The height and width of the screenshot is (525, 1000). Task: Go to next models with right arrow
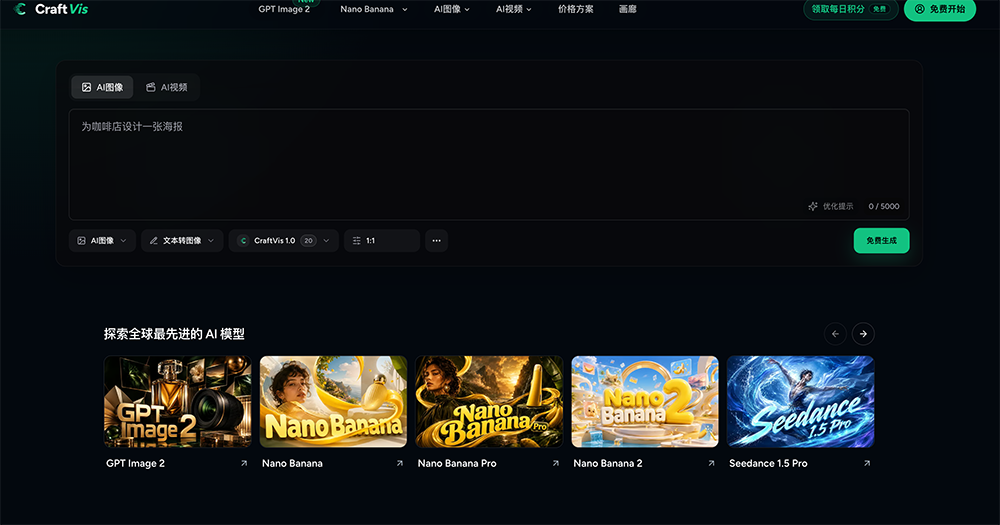pyautogui.click(x=864, y=334)
